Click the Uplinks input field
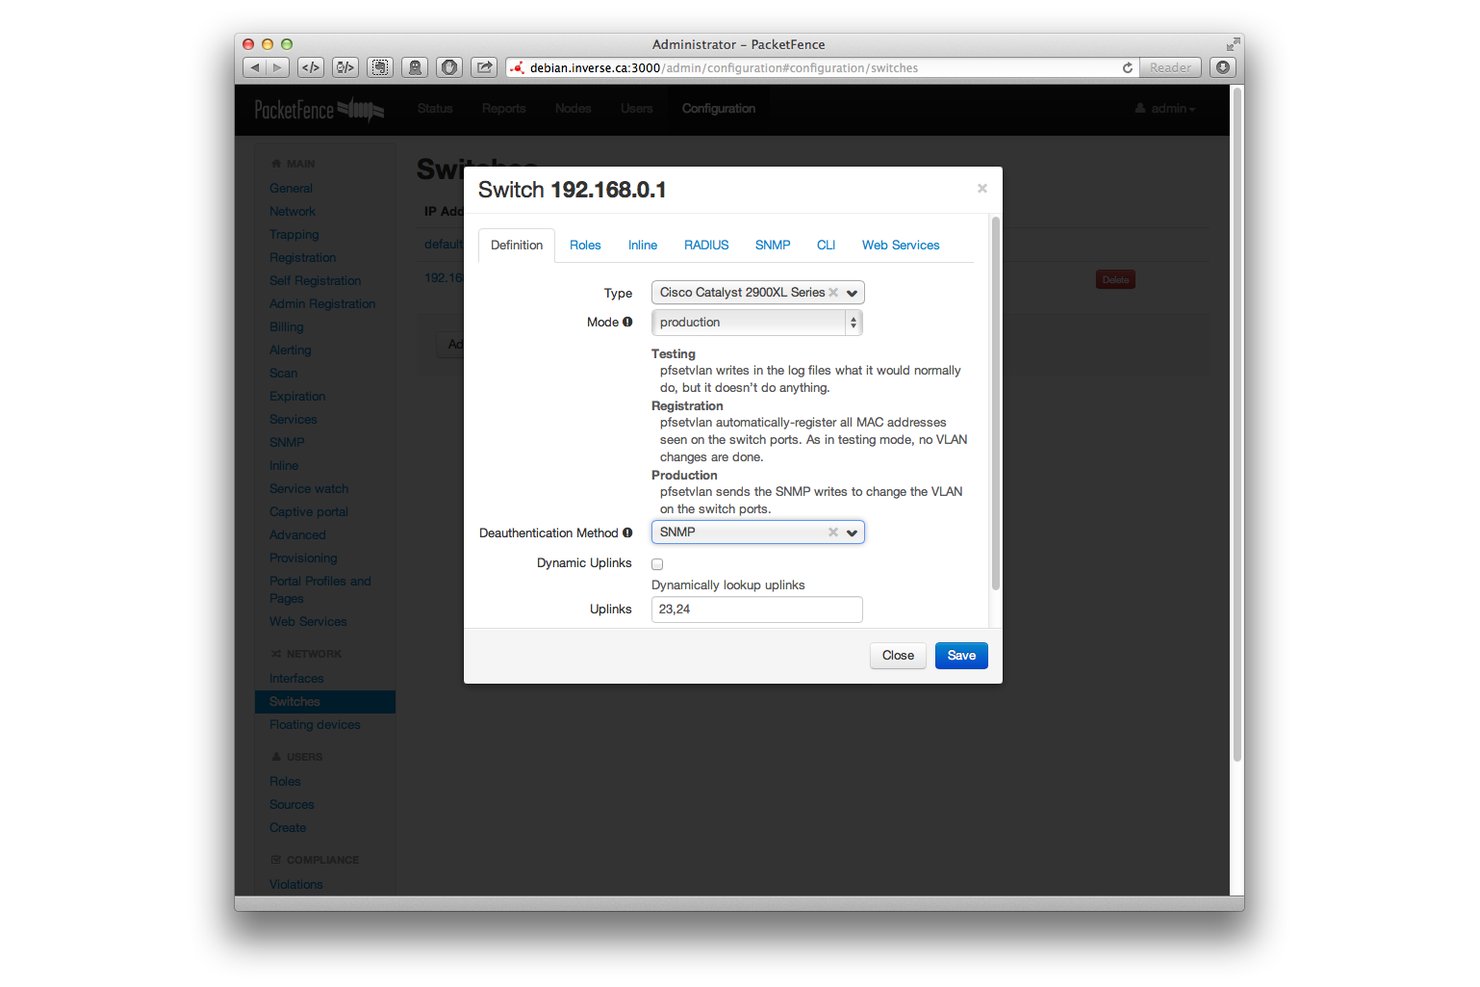 click(x=757, y=609)
